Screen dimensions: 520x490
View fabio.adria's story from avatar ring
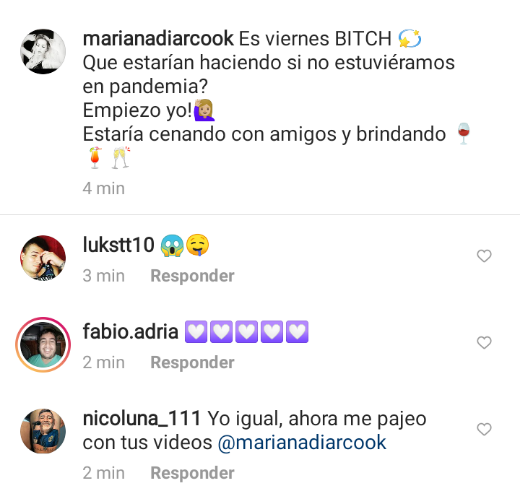pyautogui.click(x=43, y=344)
